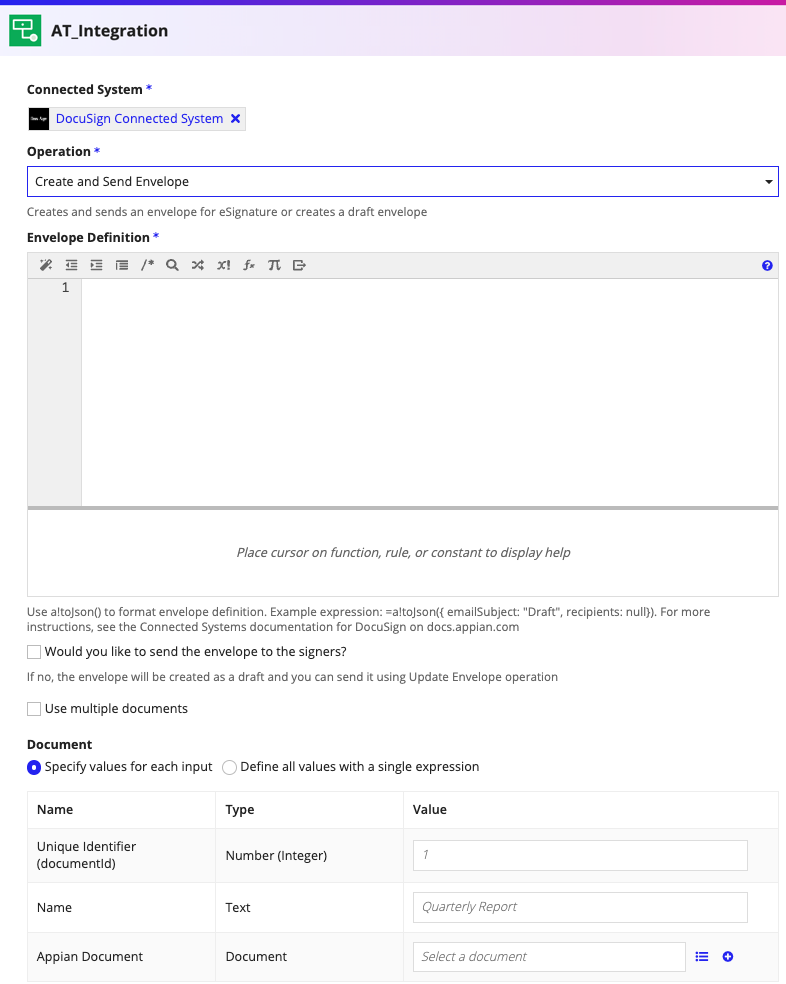Image resolution: width=786 pixels, height=984 pixels.
Task: Click the plus icon to upload a document
Action: point(728,956)
